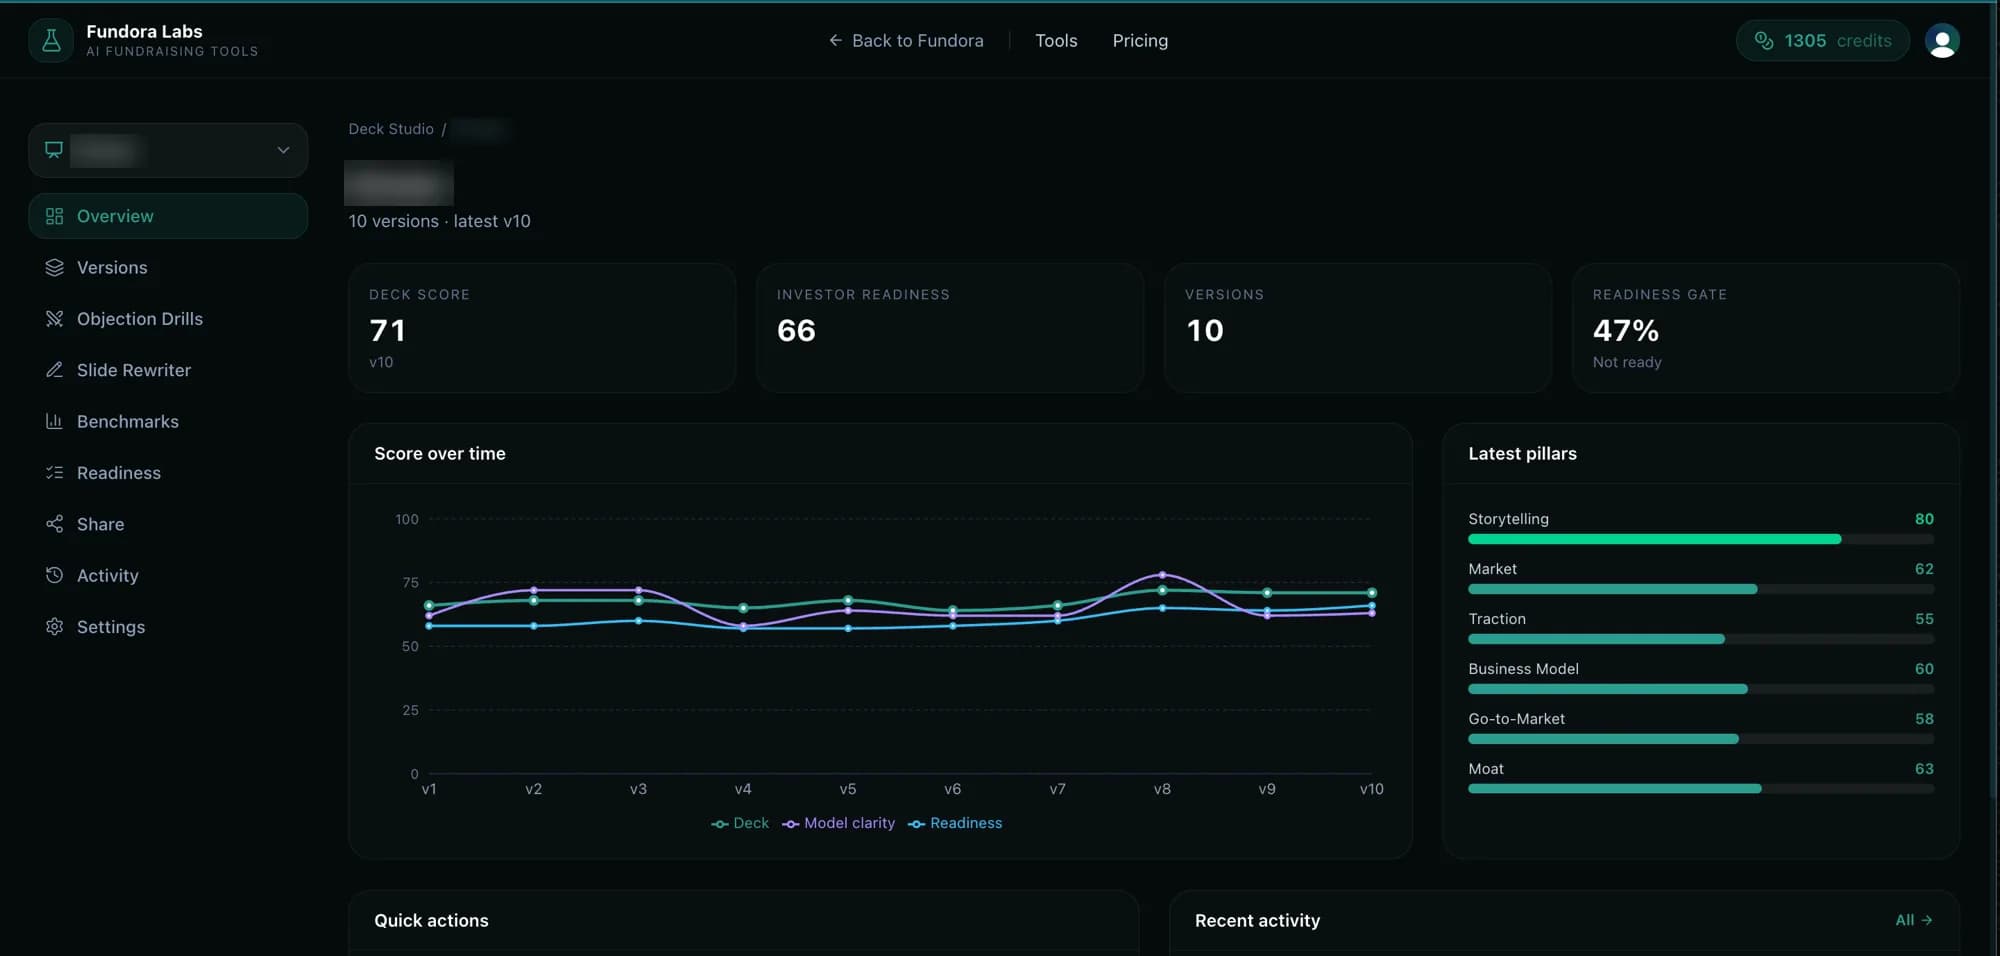This screenshot has height=956, width=2000.
Task: Click the Settings gear icon
Action: (55, 626)
